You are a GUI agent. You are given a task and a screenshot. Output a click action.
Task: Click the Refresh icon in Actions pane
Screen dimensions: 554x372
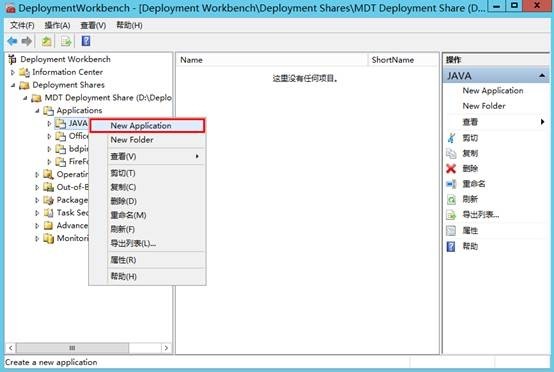pyautogui.click(x=451, y=200)
